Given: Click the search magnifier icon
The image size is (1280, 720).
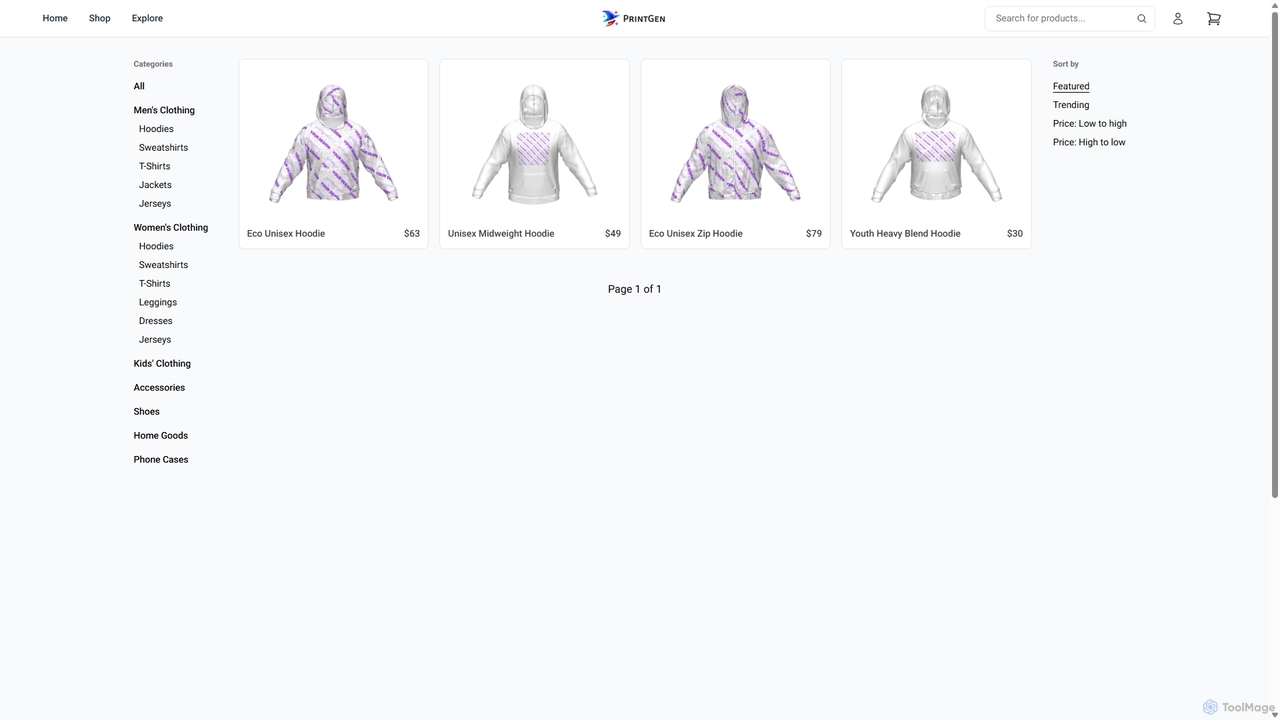Looking at the screenshot, I should (x=1142, y=18).
